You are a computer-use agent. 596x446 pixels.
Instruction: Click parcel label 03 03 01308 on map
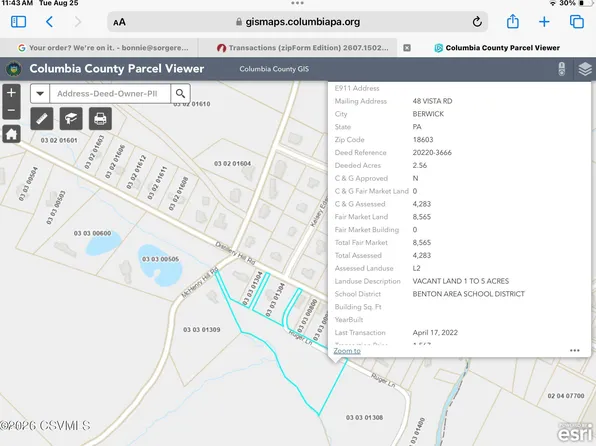(x=364, y=417)
